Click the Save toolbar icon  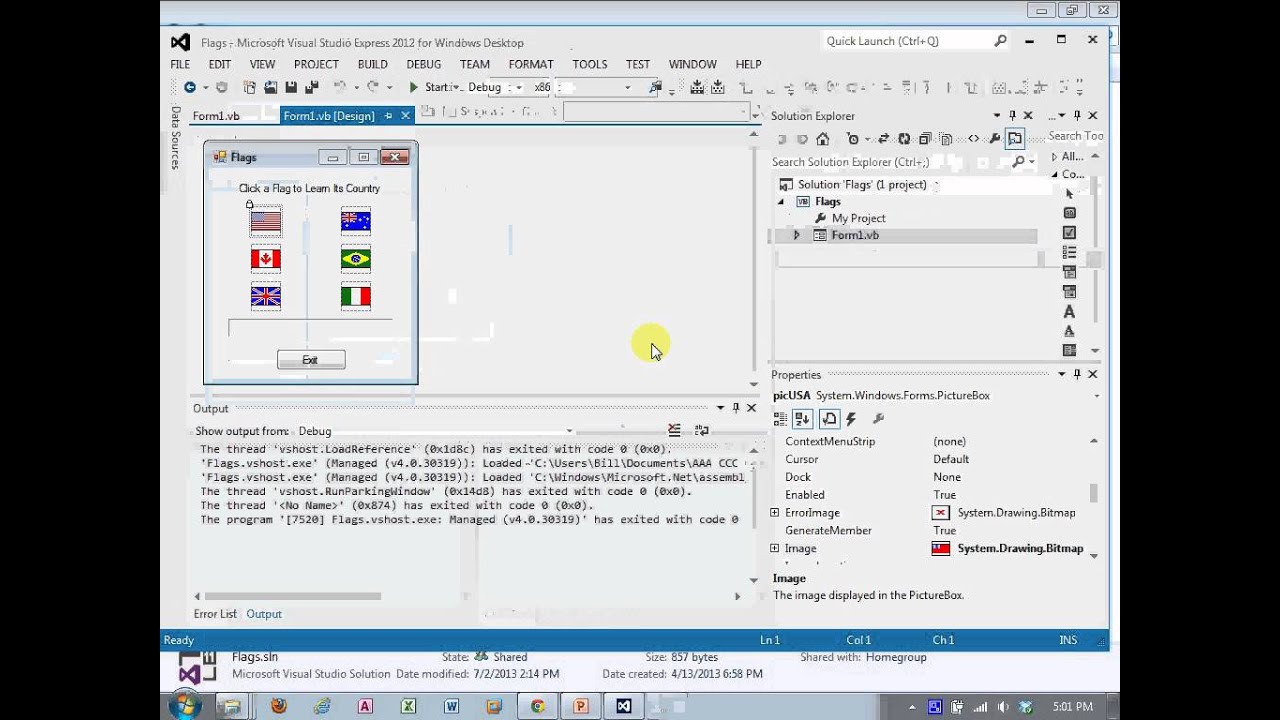click(x=291, y=87)
